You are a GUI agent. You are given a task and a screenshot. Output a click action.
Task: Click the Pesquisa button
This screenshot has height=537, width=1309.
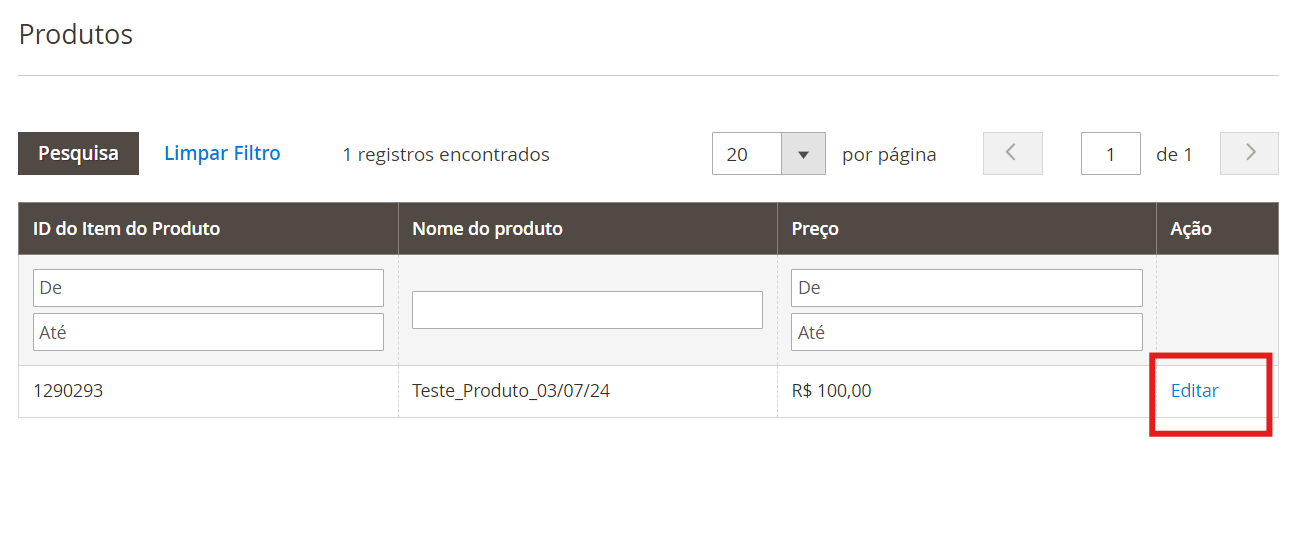click(78, 154)
